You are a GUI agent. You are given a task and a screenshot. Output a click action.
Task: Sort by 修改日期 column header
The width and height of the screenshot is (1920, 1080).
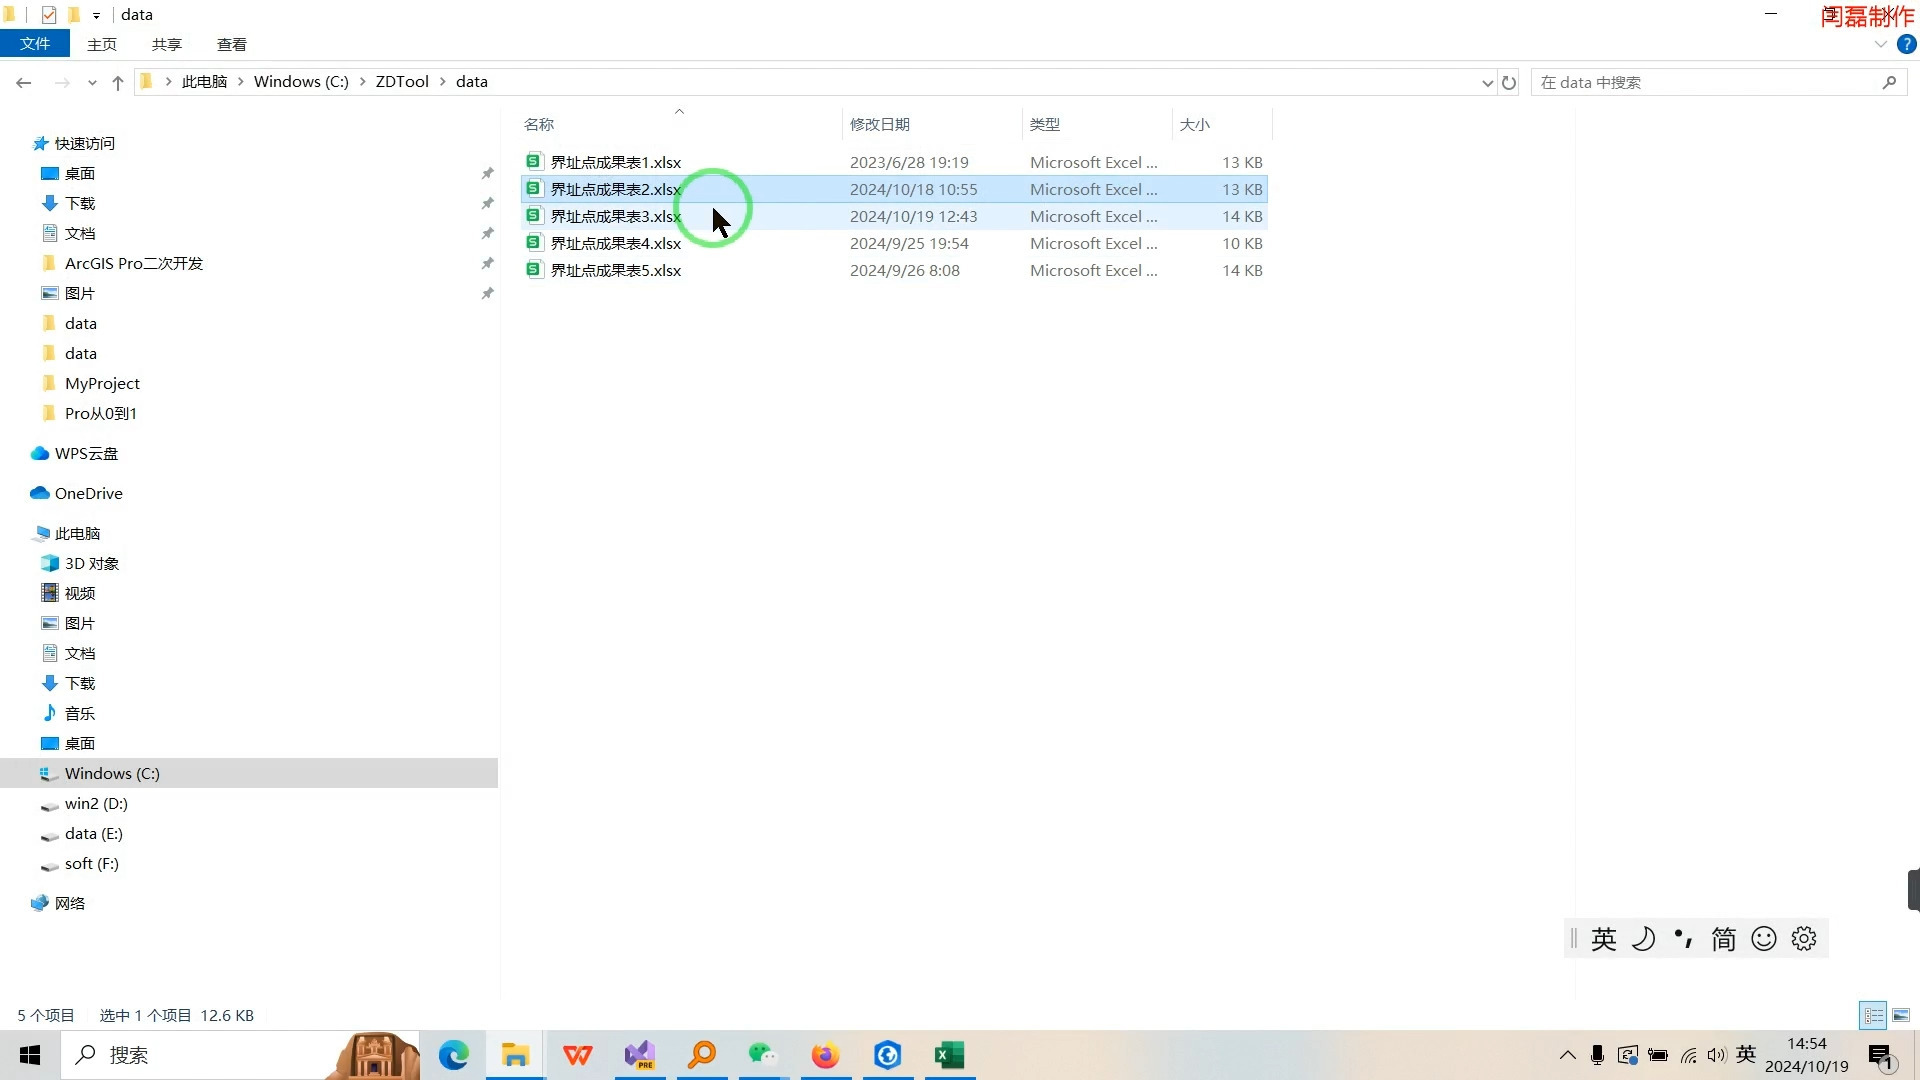[932, 124]
